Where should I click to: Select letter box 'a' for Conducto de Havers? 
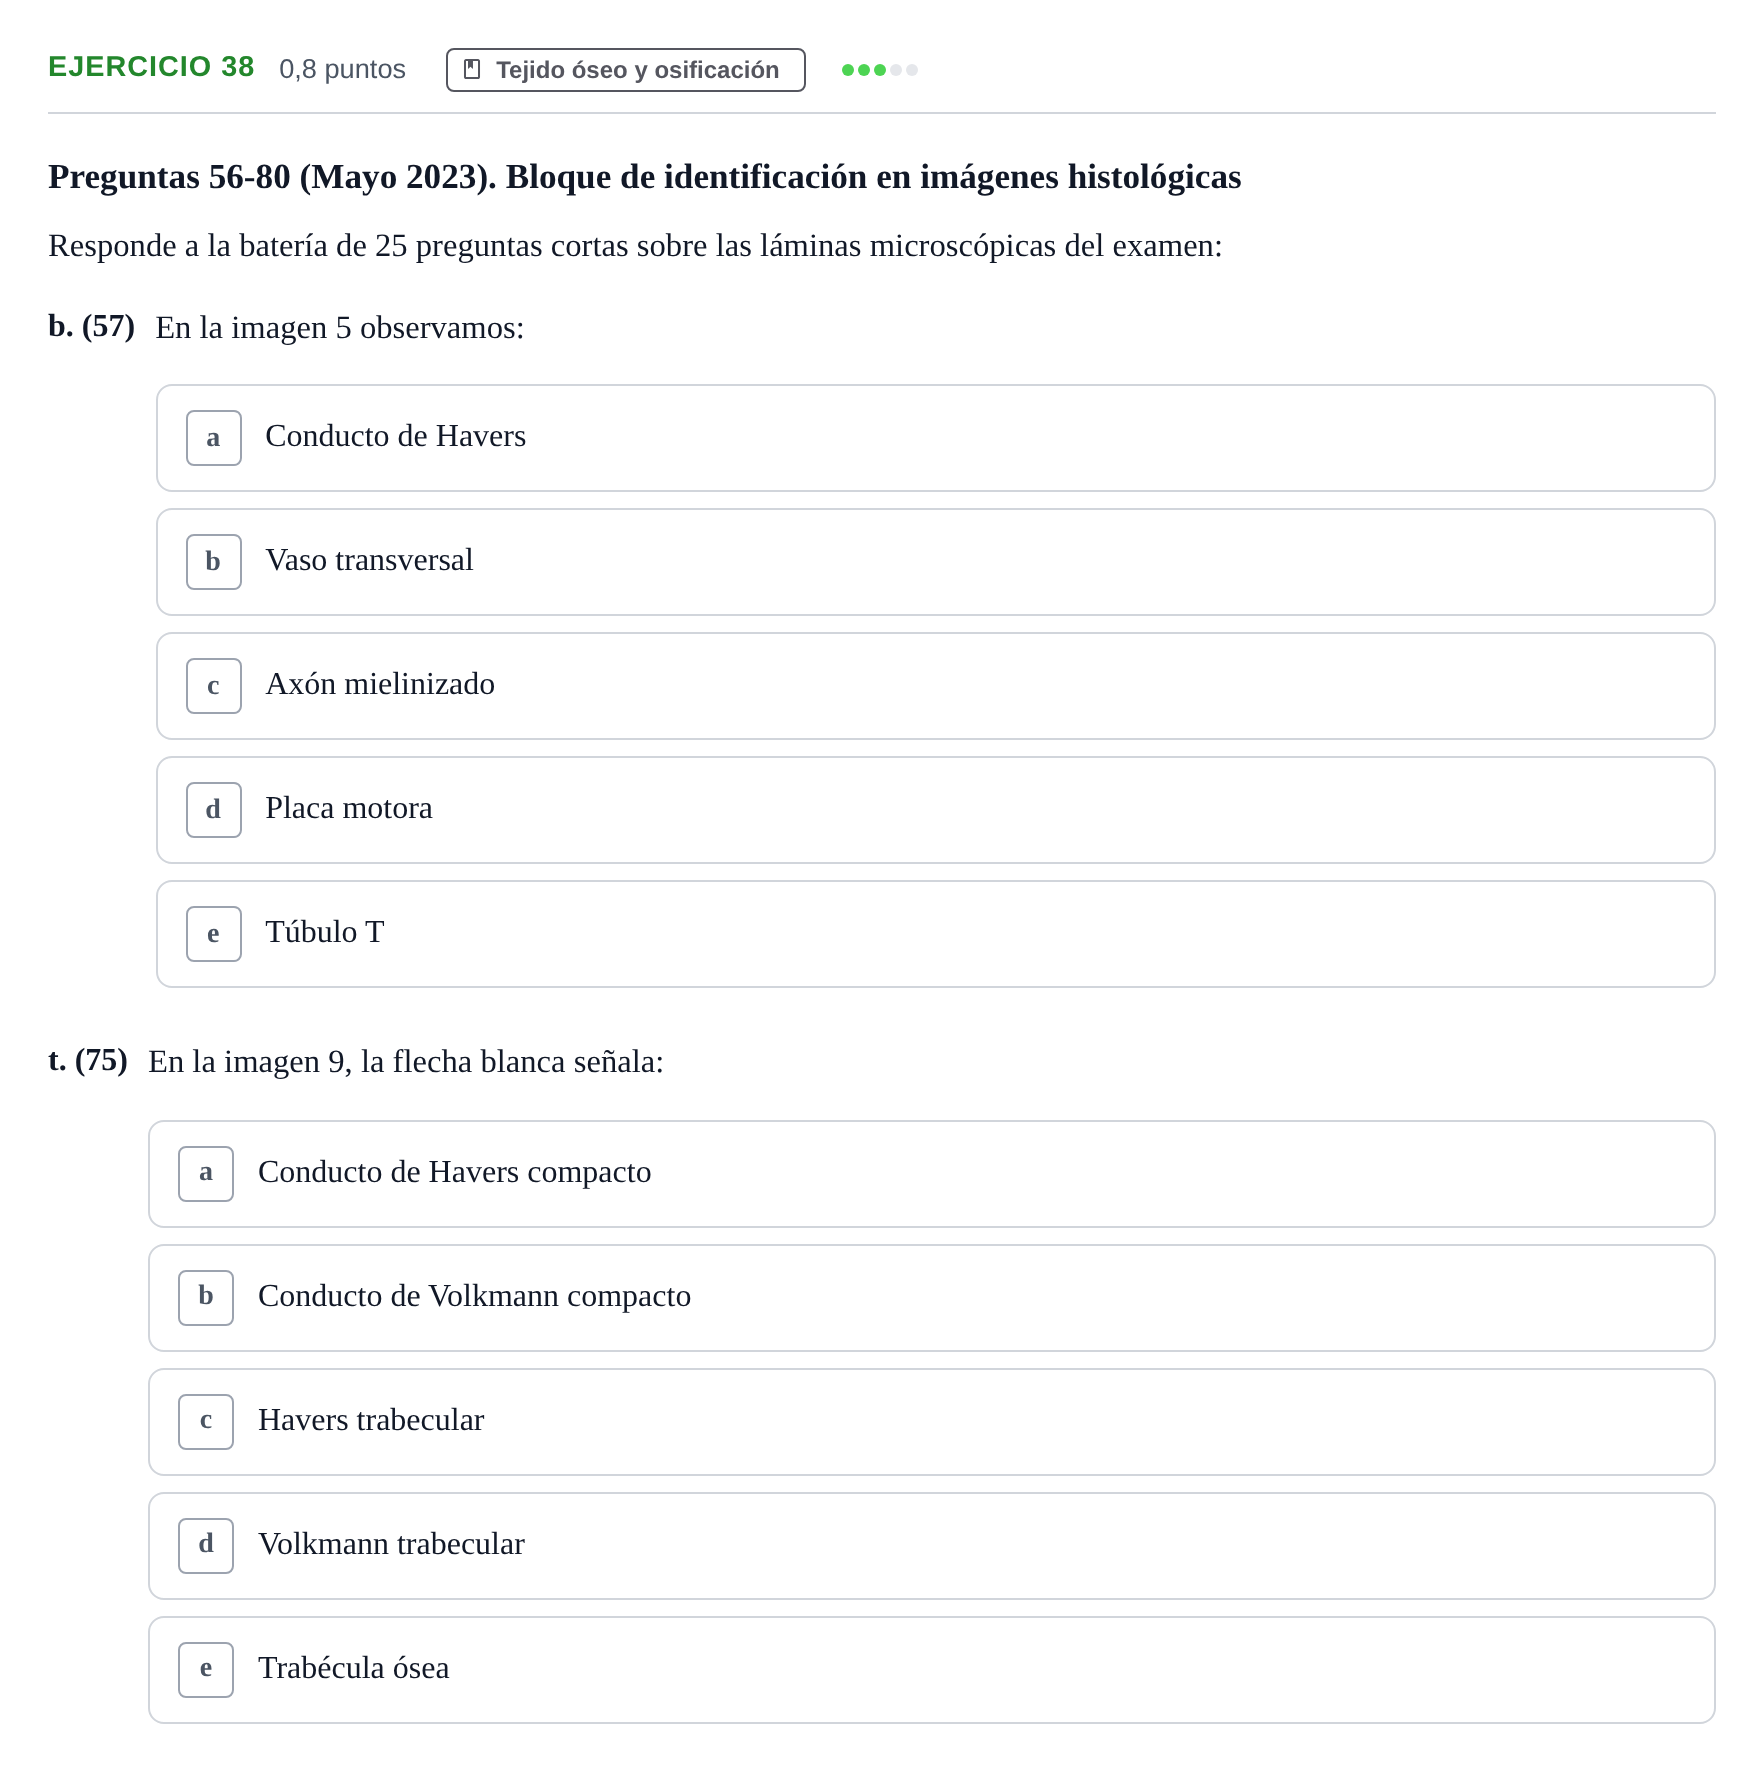(214, 438)
